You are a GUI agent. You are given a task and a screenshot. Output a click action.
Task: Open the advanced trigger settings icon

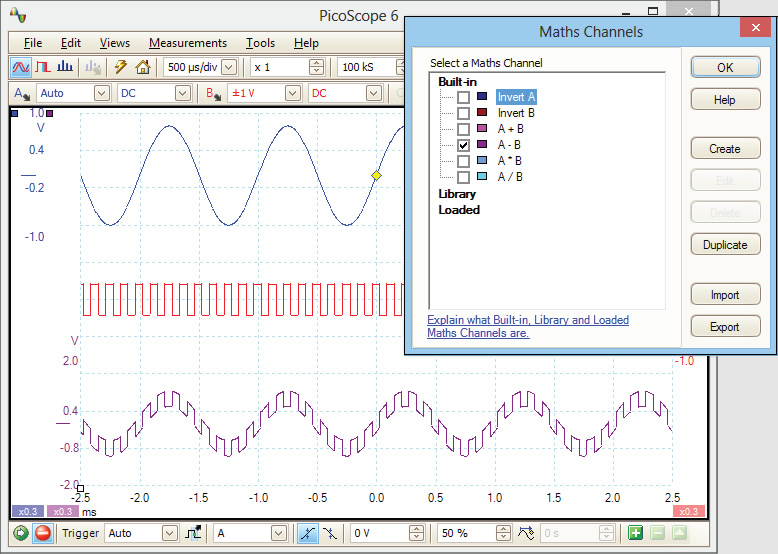(x=193, y=533)
